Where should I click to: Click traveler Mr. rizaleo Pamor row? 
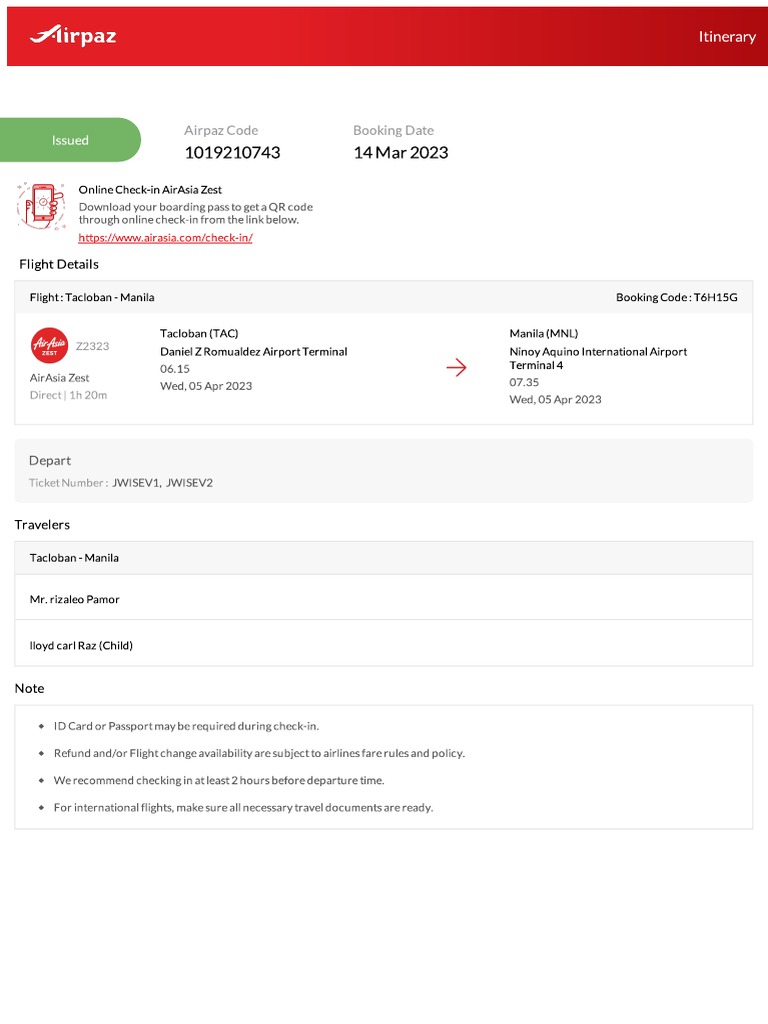point(384,598)
